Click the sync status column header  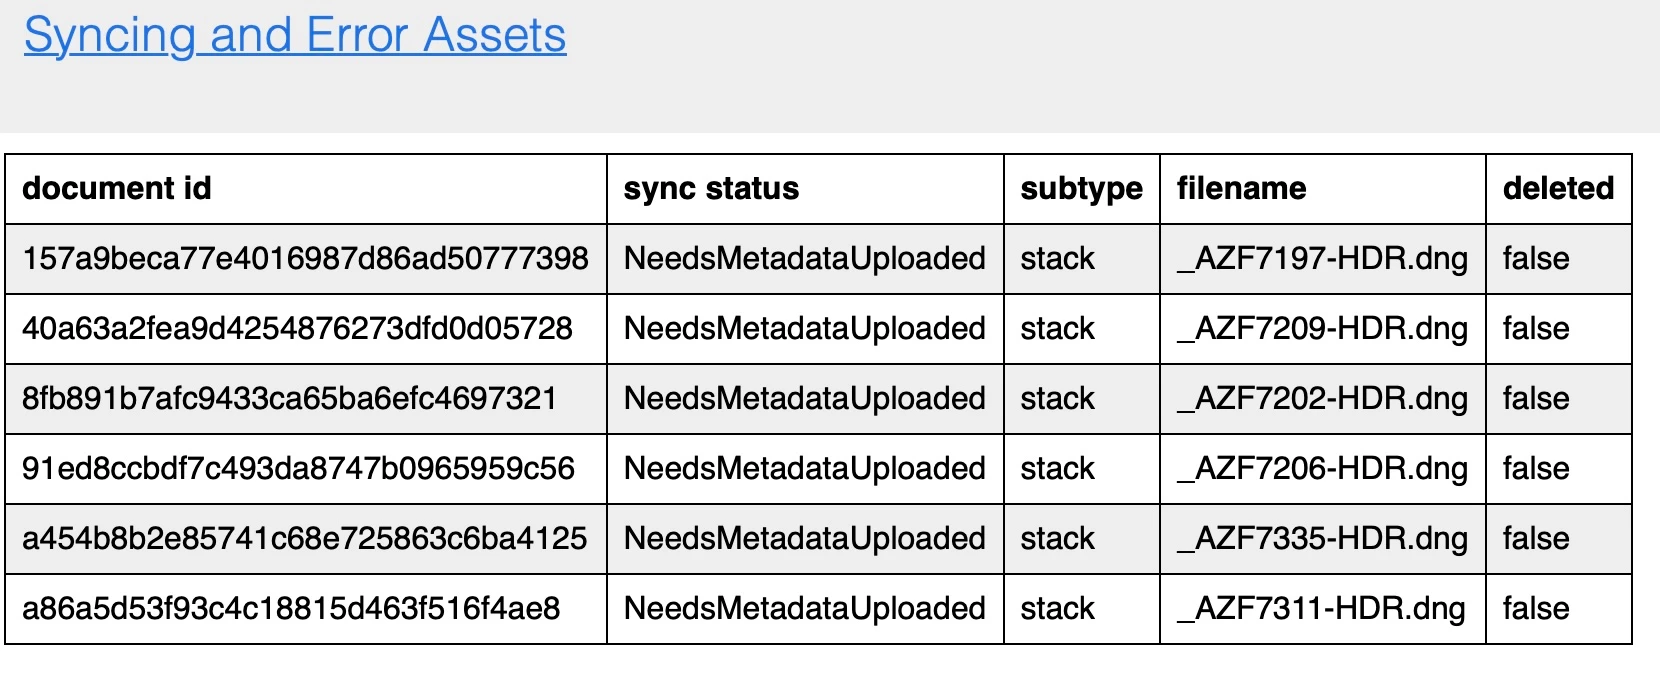click(x=711, y=189)
